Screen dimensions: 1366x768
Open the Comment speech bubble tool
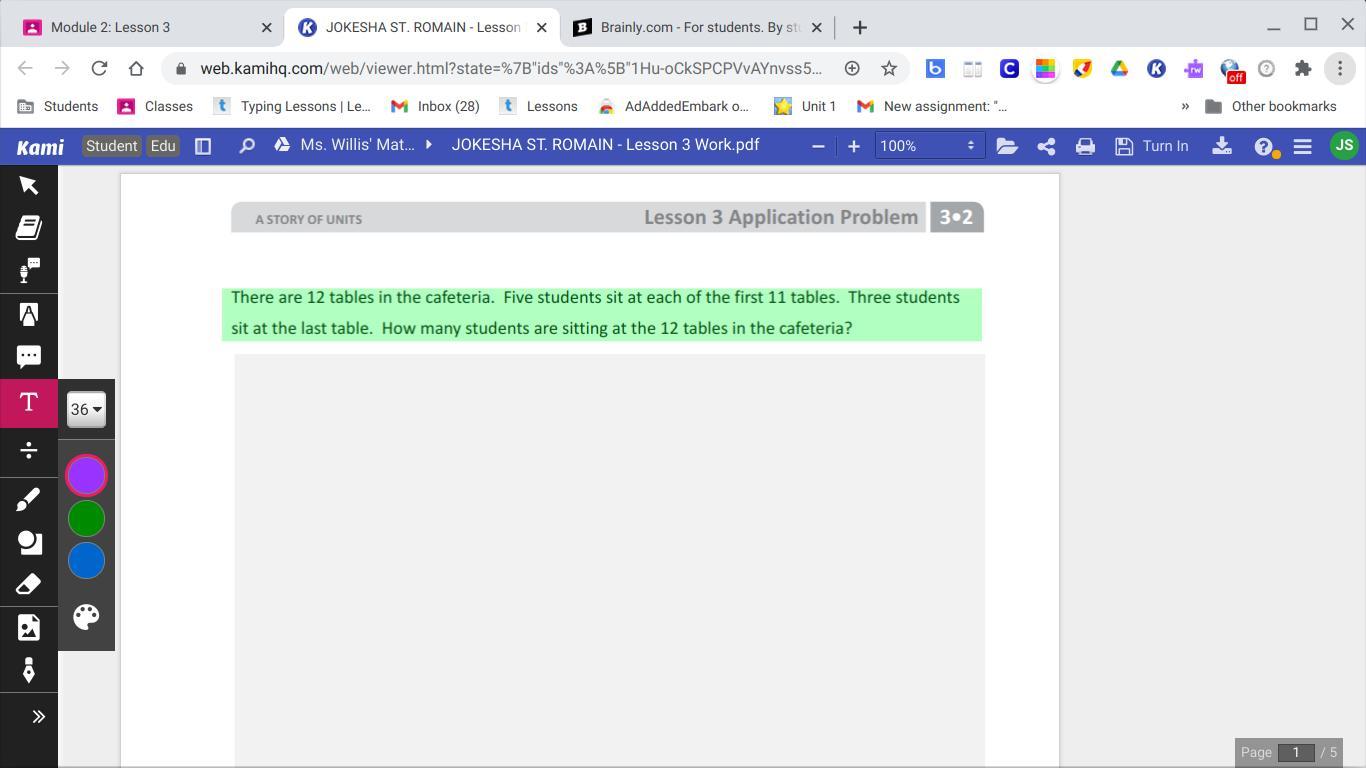tap(28, 357)
